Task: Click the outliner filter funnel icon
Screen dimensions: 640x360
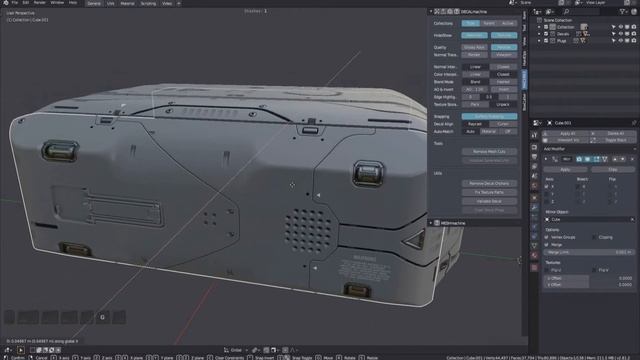Action: [x=622, y=12]
